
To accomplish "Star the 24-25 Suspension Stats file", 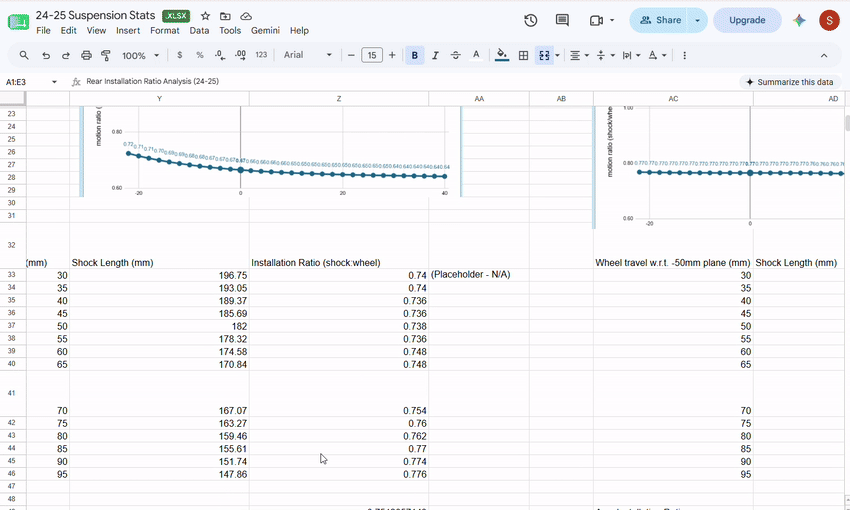I will [x=205, y=16].
